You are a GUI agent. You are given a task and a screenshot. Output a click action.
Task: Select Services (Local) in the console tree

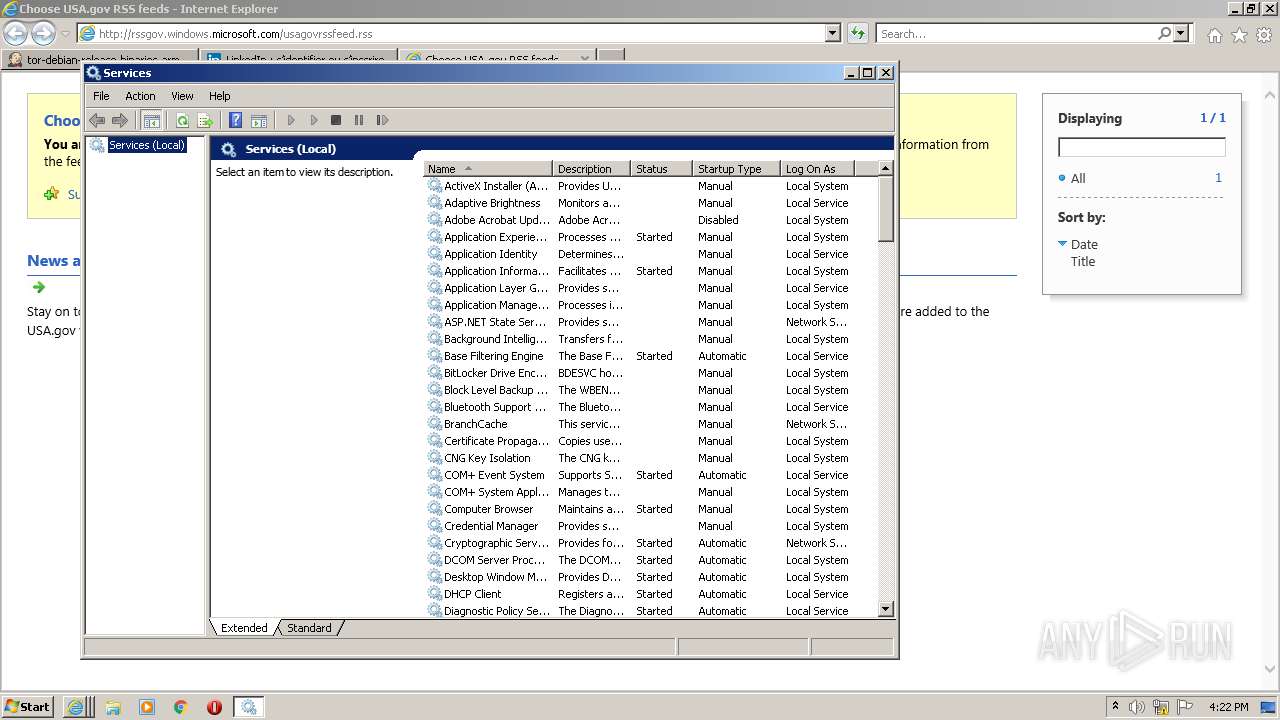click(x=147, y=145)
